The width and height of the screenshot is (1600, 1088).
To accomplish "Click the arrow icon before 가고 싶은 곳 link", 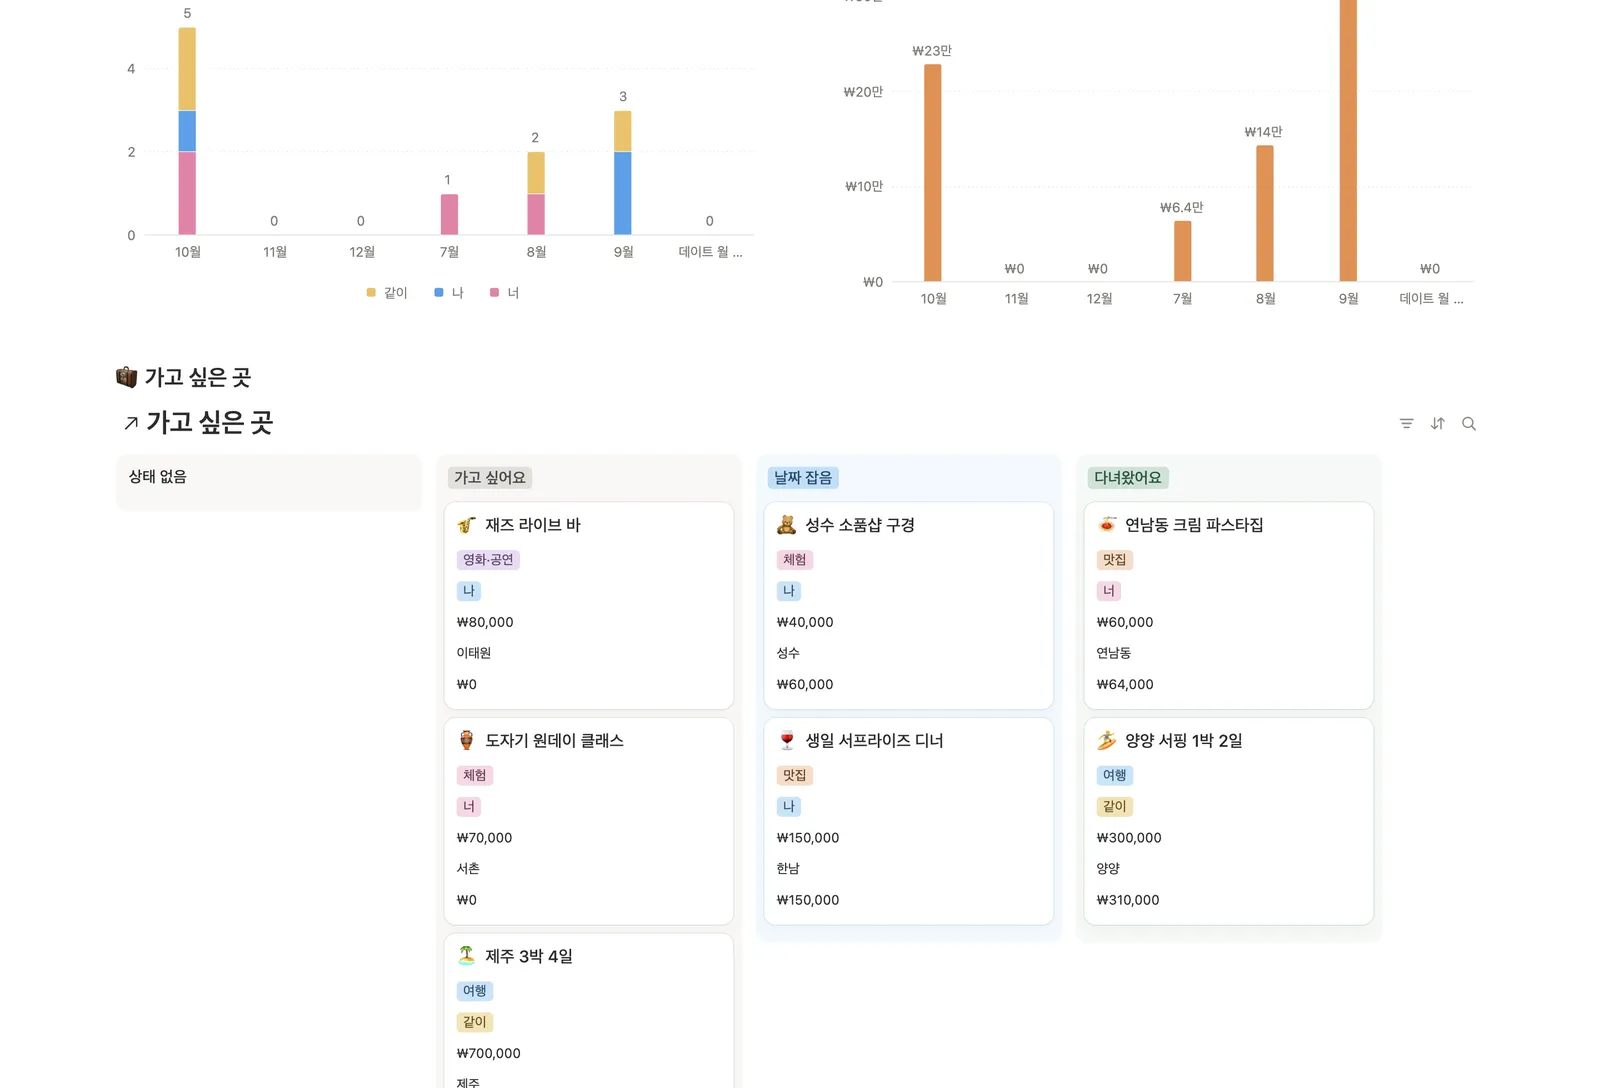I will pyautogui.click(x=131, y=424).
